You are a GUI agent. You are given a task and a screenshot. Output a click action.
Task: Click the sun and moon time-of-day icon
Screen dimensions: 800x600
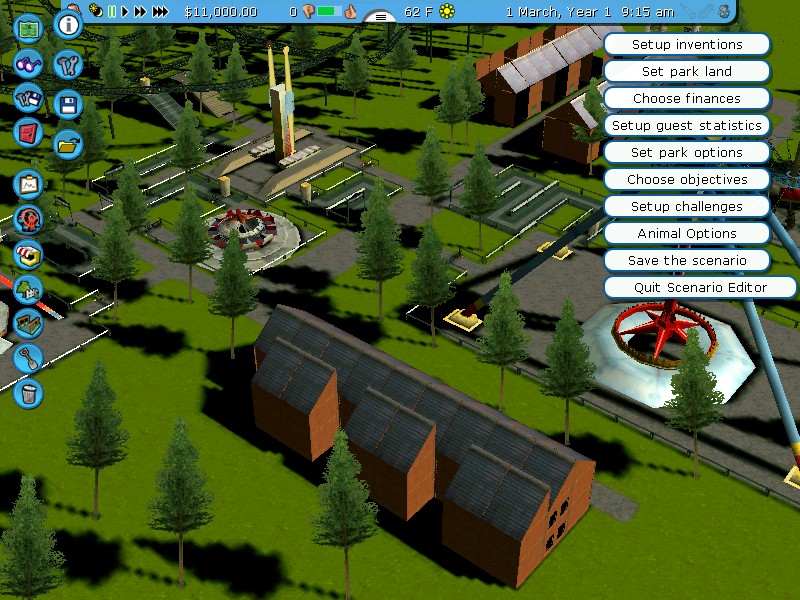(96, 11)
